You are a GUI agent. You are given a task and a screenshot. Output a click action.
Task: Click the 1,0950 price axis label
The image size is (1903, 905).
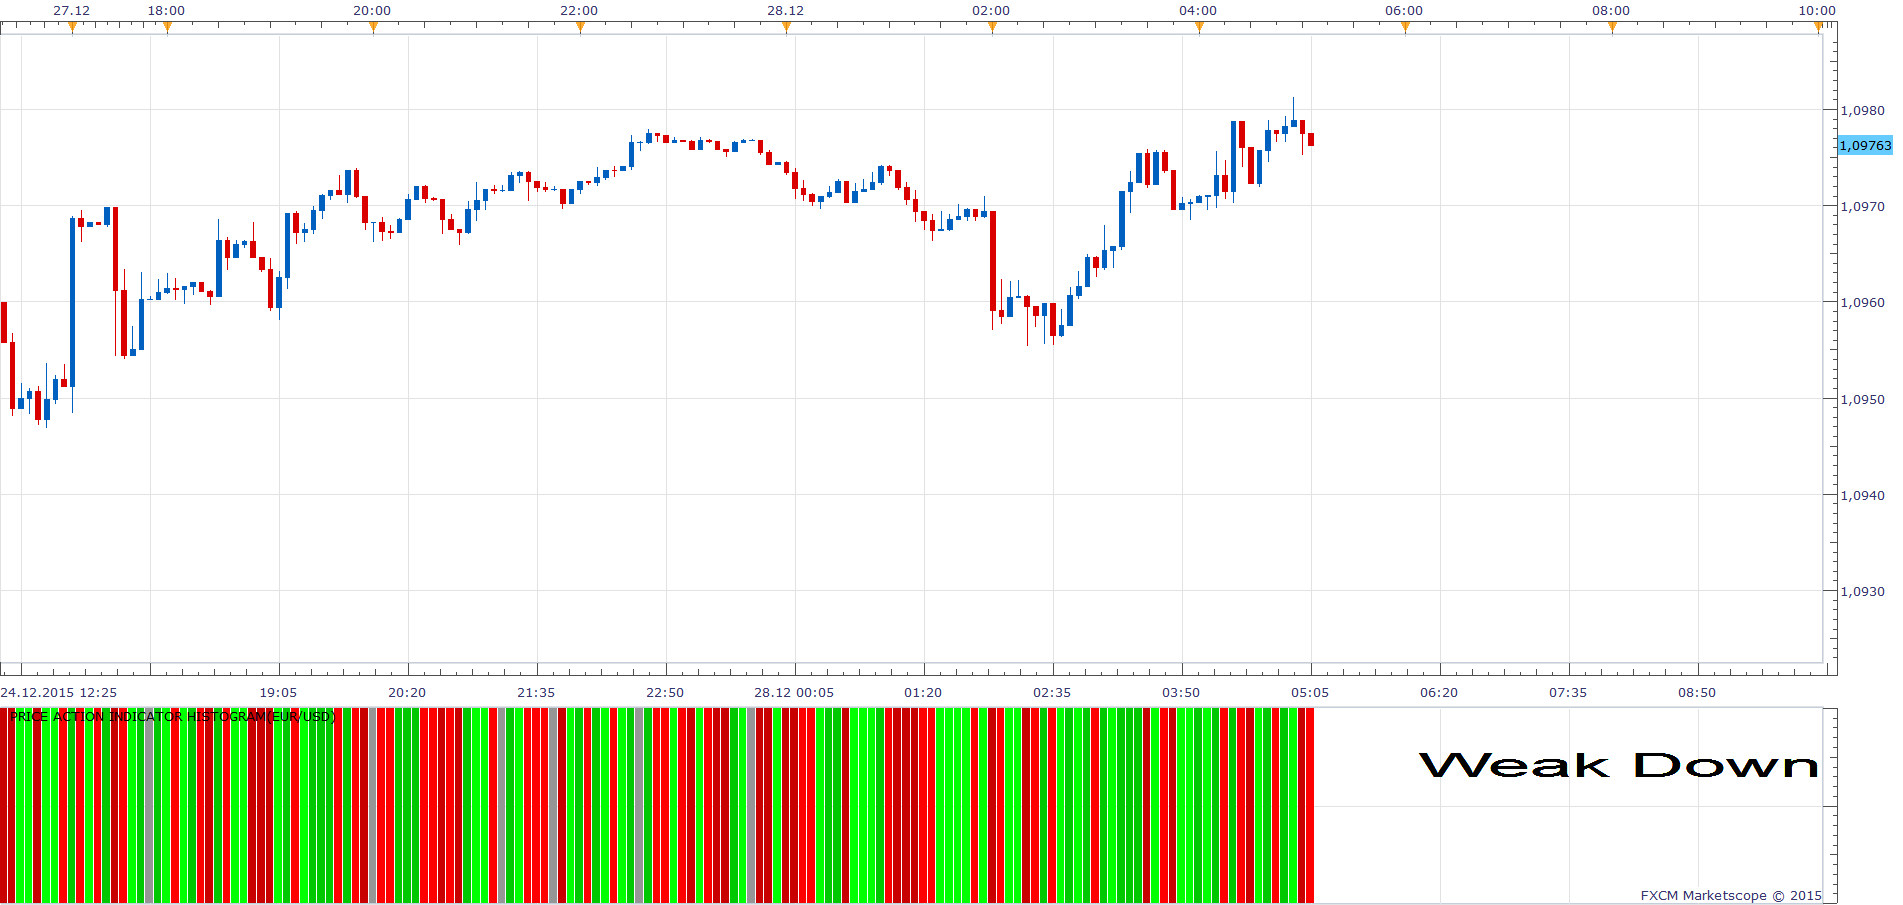[1862, 399]
